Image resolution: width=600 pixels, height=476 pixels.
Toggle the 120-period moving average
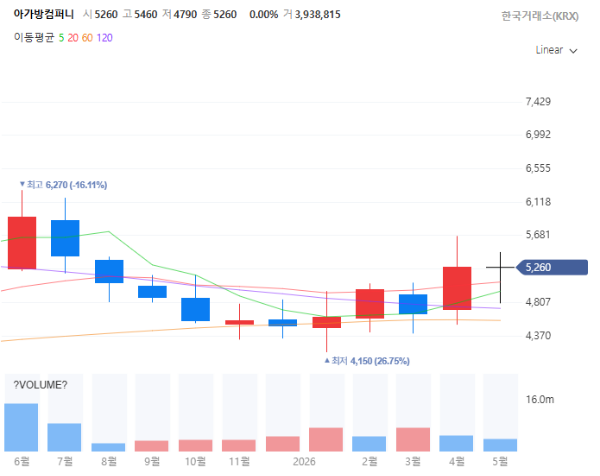(104, 38)
